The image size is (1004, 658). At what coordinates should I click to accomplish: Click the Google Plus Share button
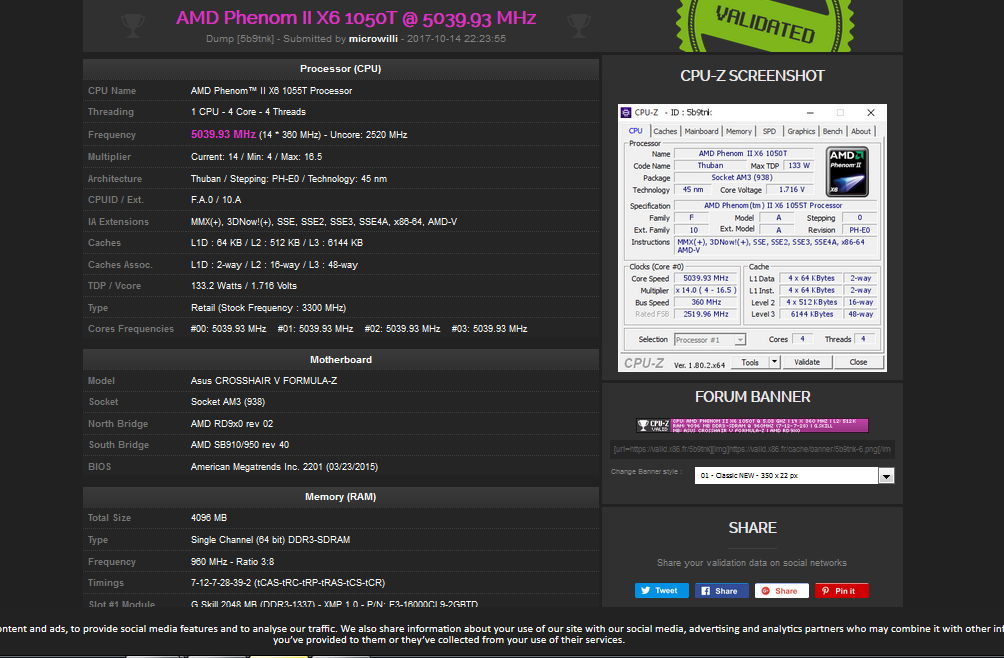[781, 591]
